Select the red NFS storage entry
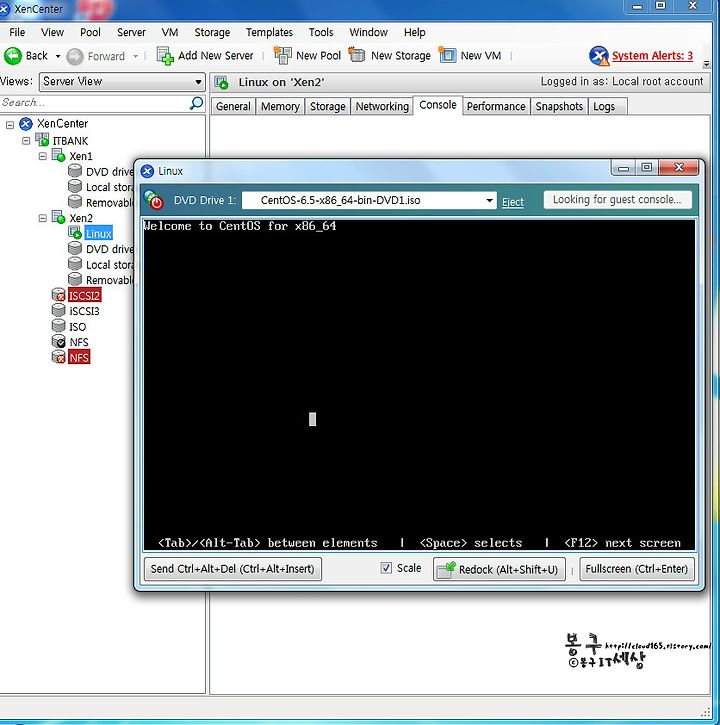 point(79,357)
